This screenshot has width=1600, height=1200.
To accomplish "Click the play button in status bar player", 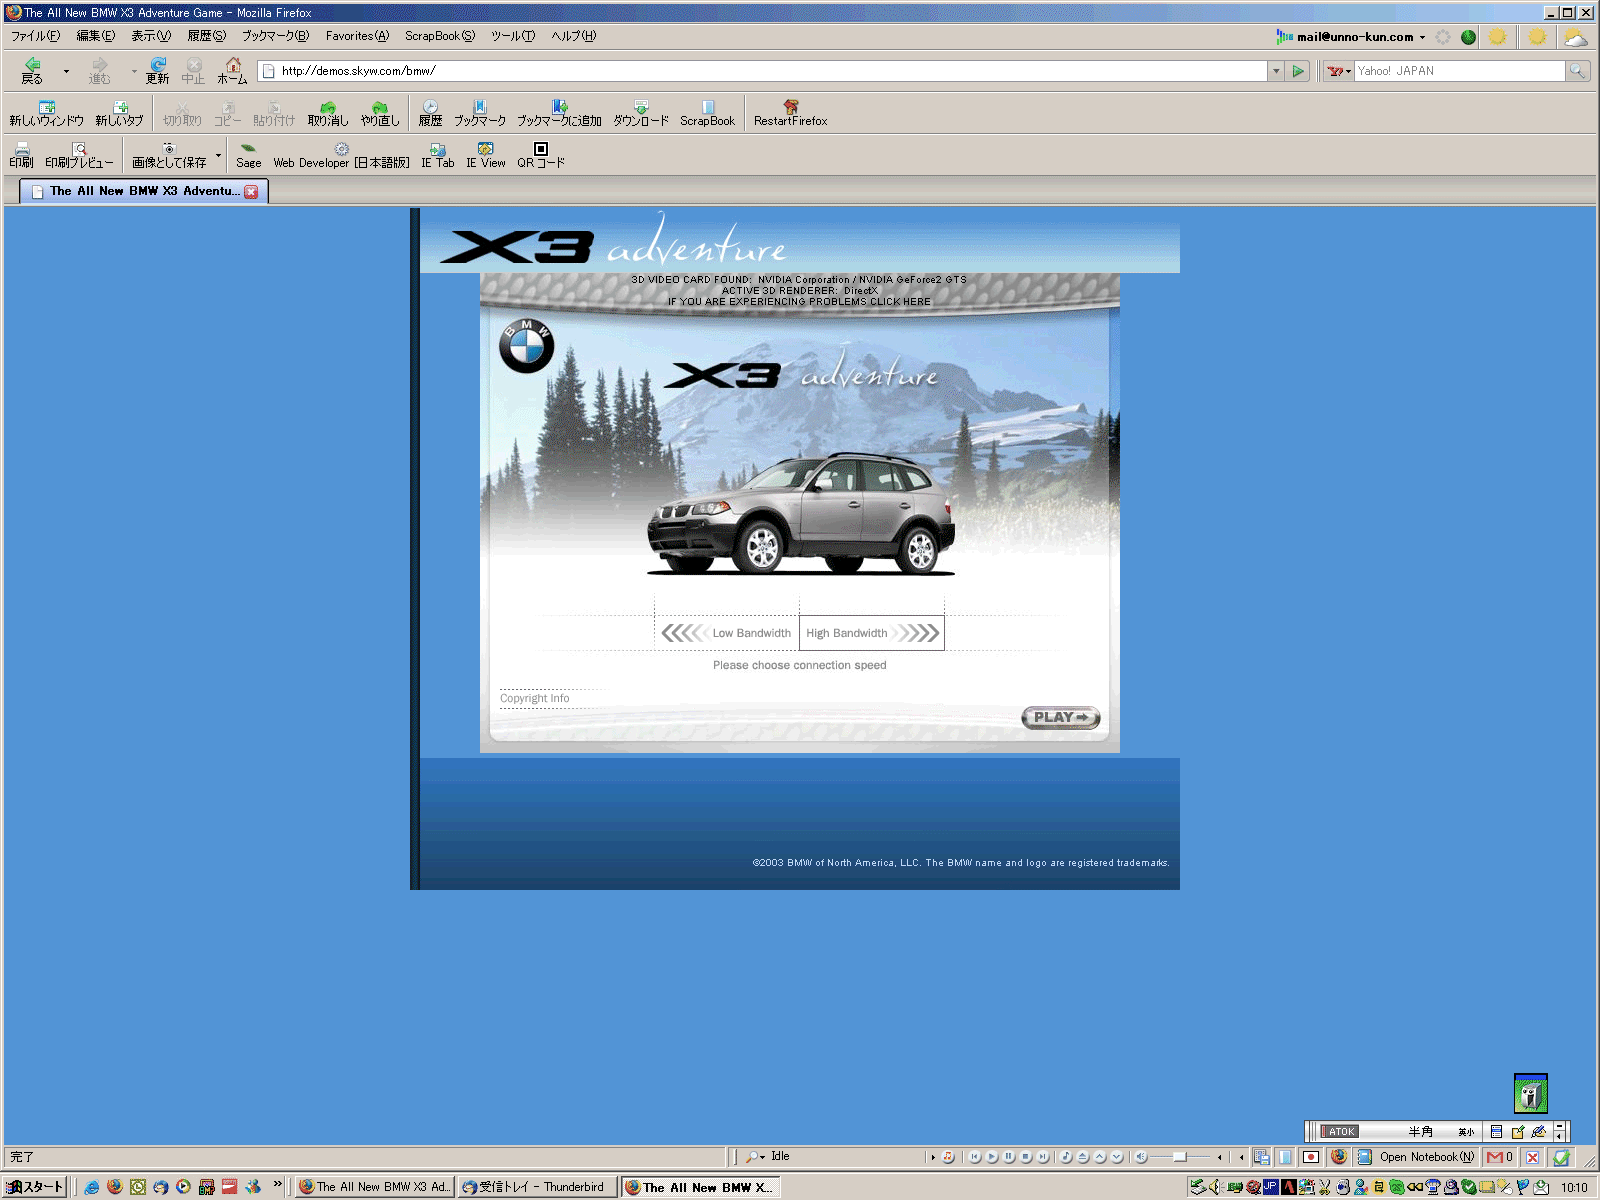I will [x=992, y=1157].
